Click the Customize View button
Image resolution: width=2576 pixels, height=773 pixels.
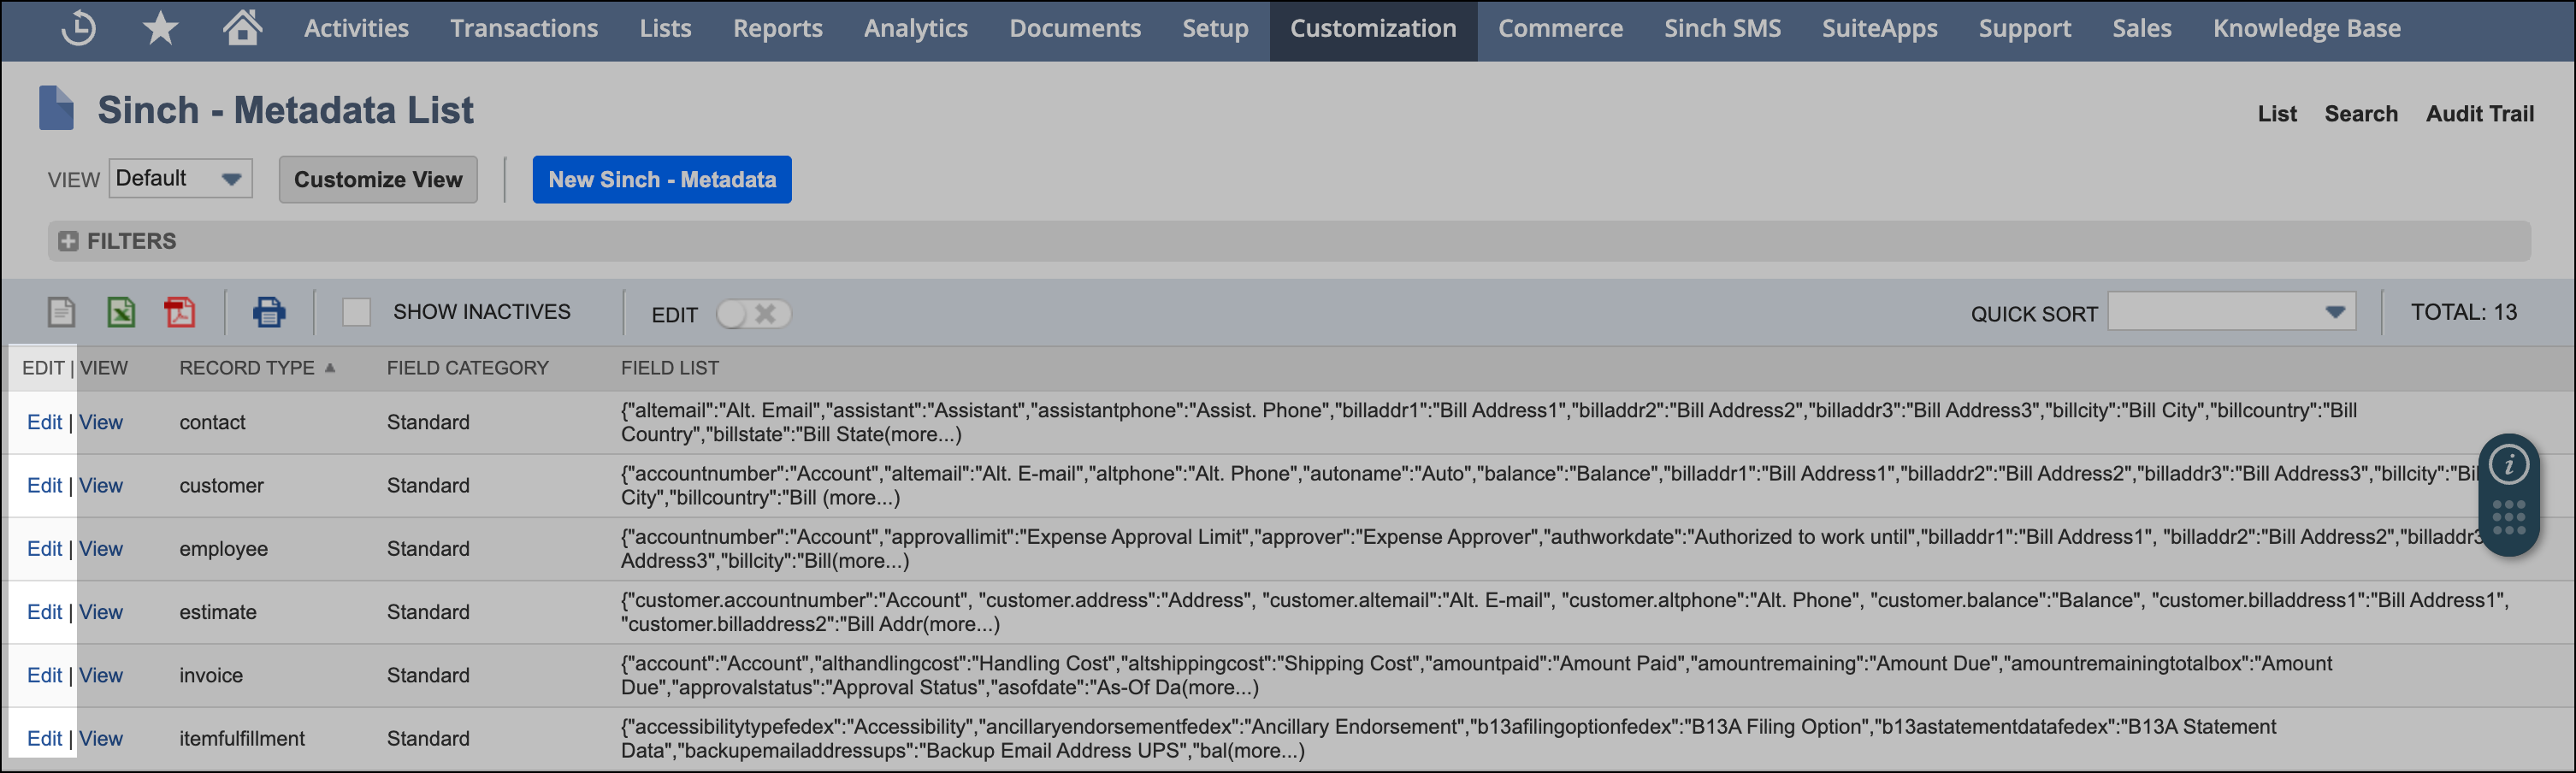[x=378, y=180]
